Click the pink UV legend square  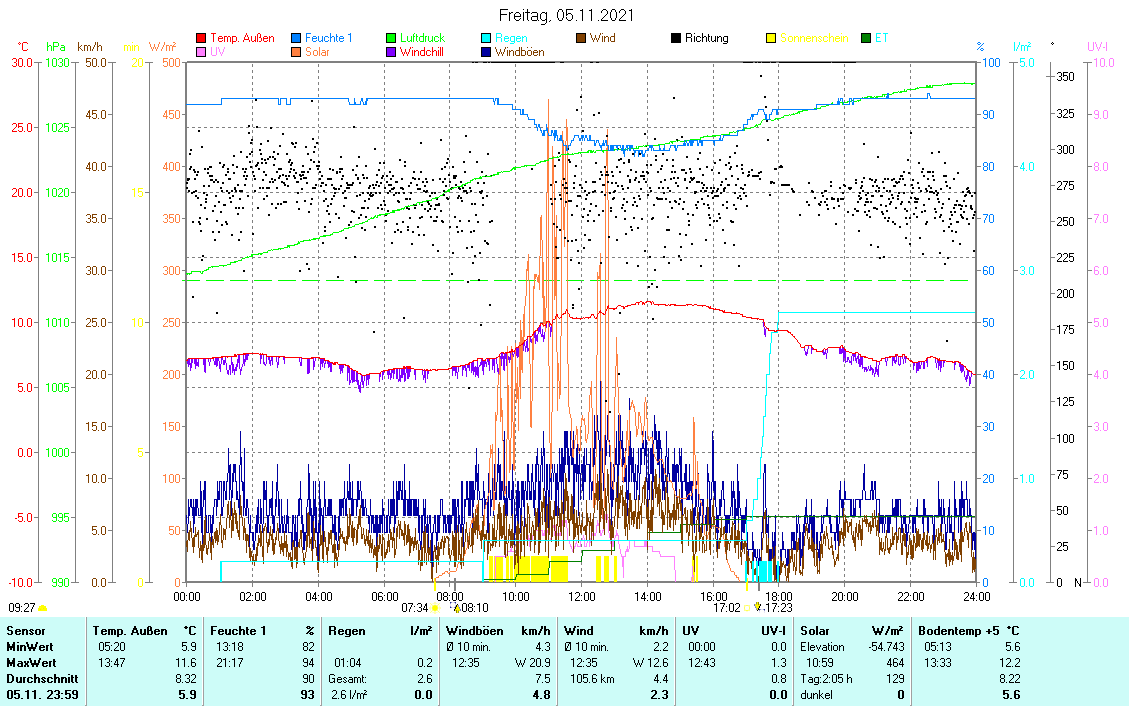[x=201, y=52]
